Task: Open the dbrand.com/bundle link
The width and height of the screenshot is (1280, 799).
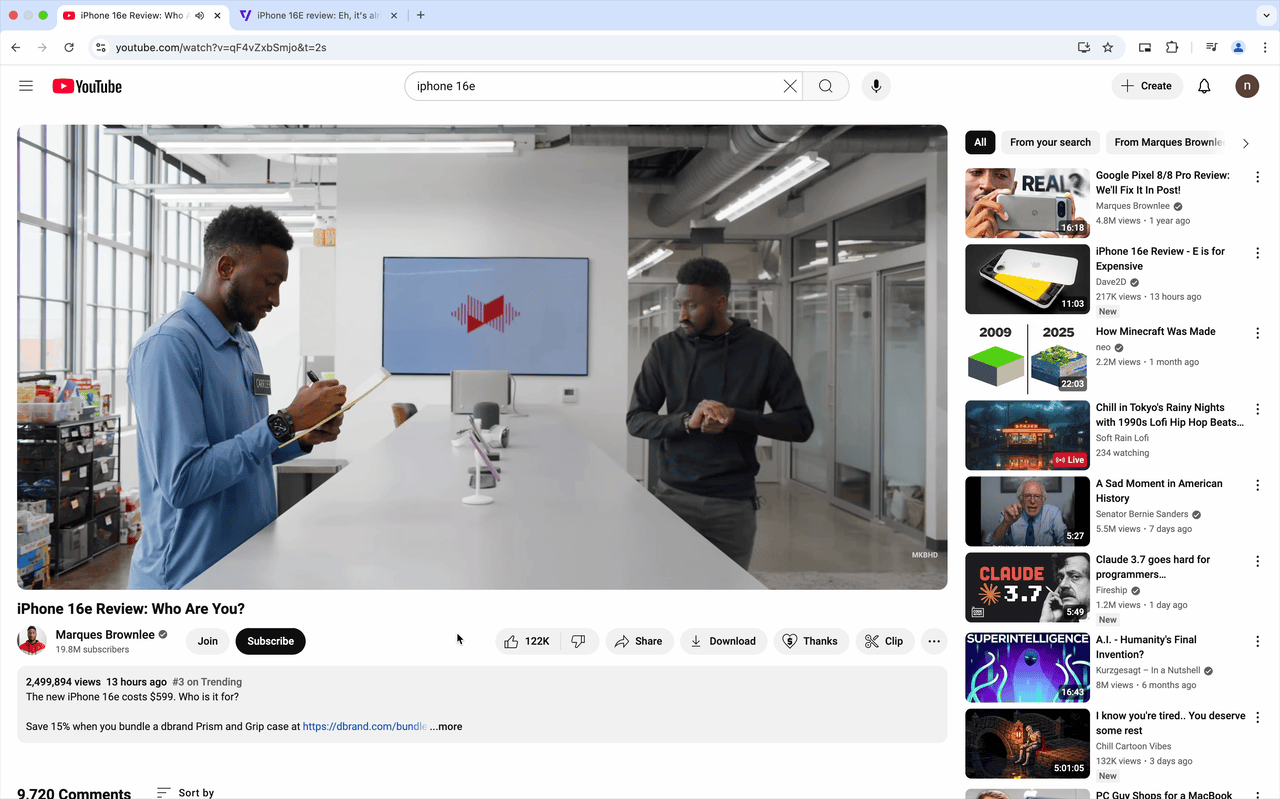Action: (x=364, y=726)
